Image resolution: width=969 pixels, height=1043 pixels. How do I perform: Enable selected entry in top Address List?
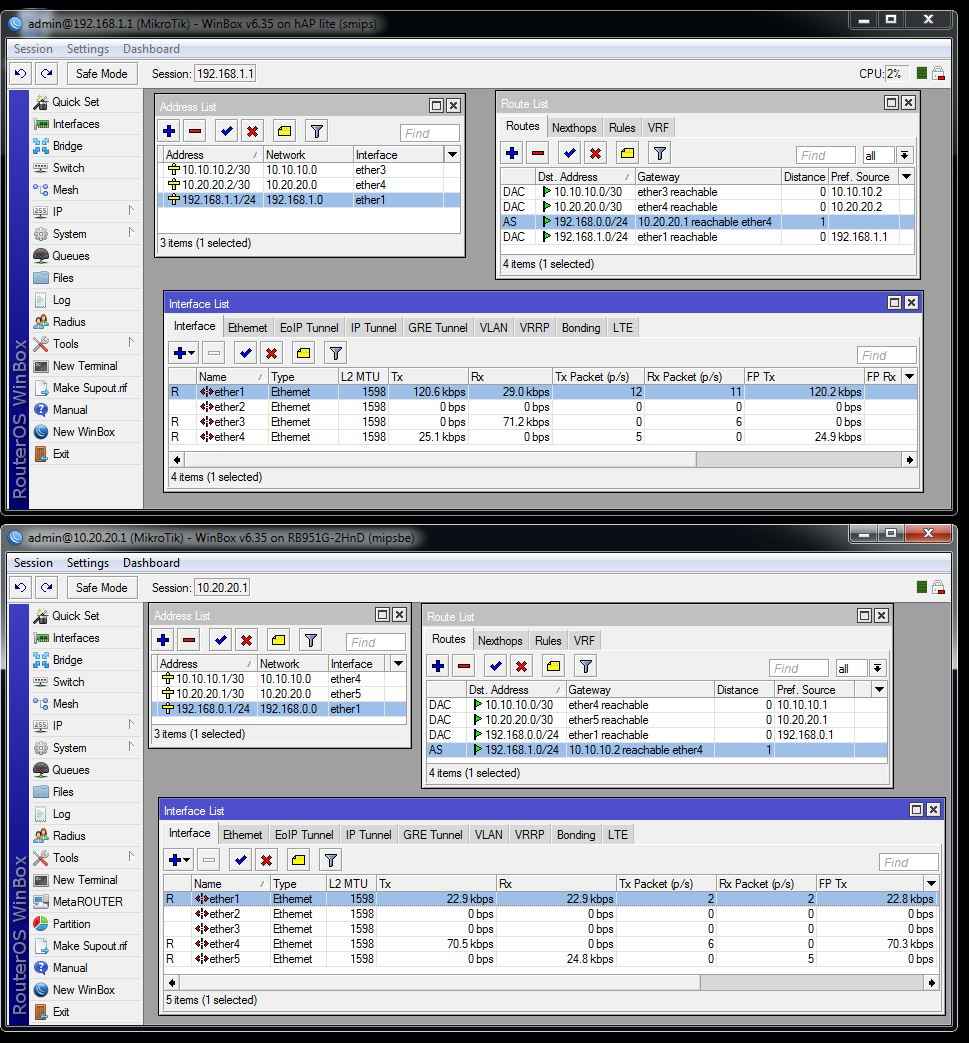(227, 131)
